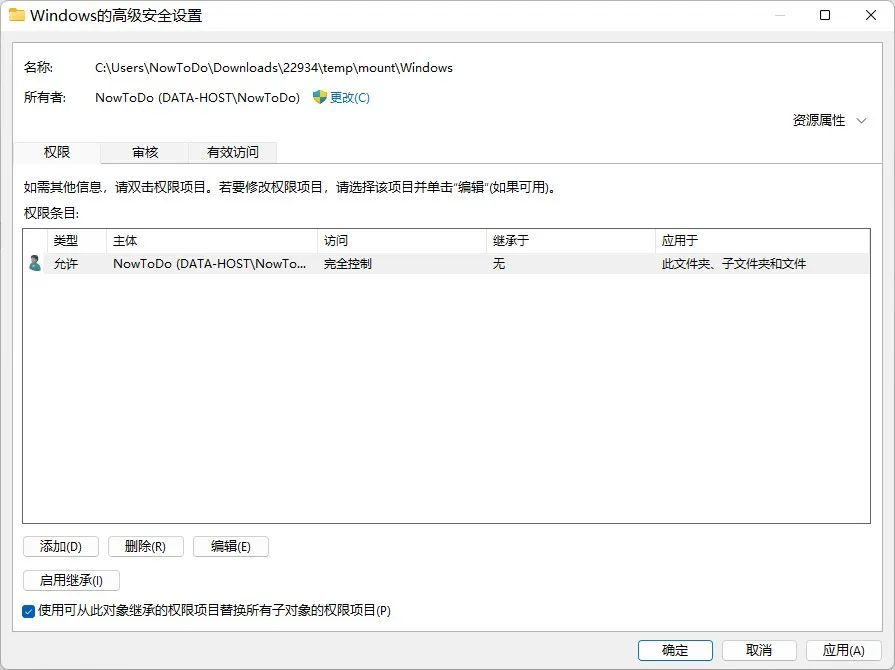Expand the 资源属性 section chevron
Screen dimensions: 895x670
pyautogui.click(x=861, y=120)
